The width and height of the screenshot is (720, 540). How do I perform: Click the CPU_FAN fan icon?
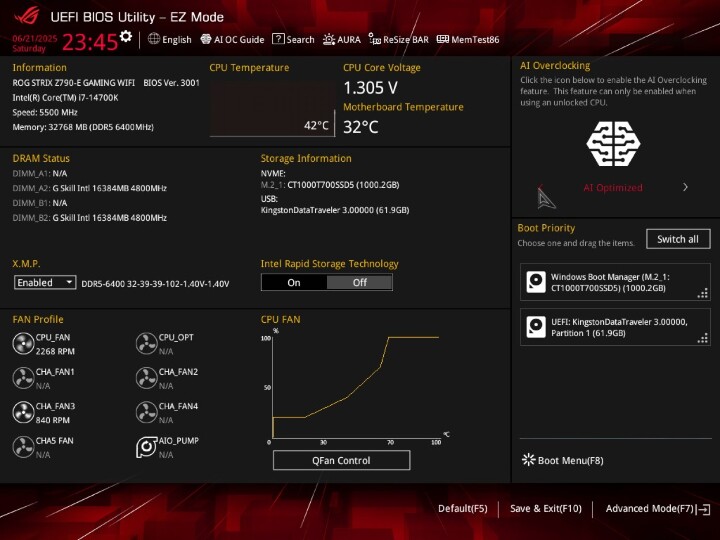click(x=23, y=344)
